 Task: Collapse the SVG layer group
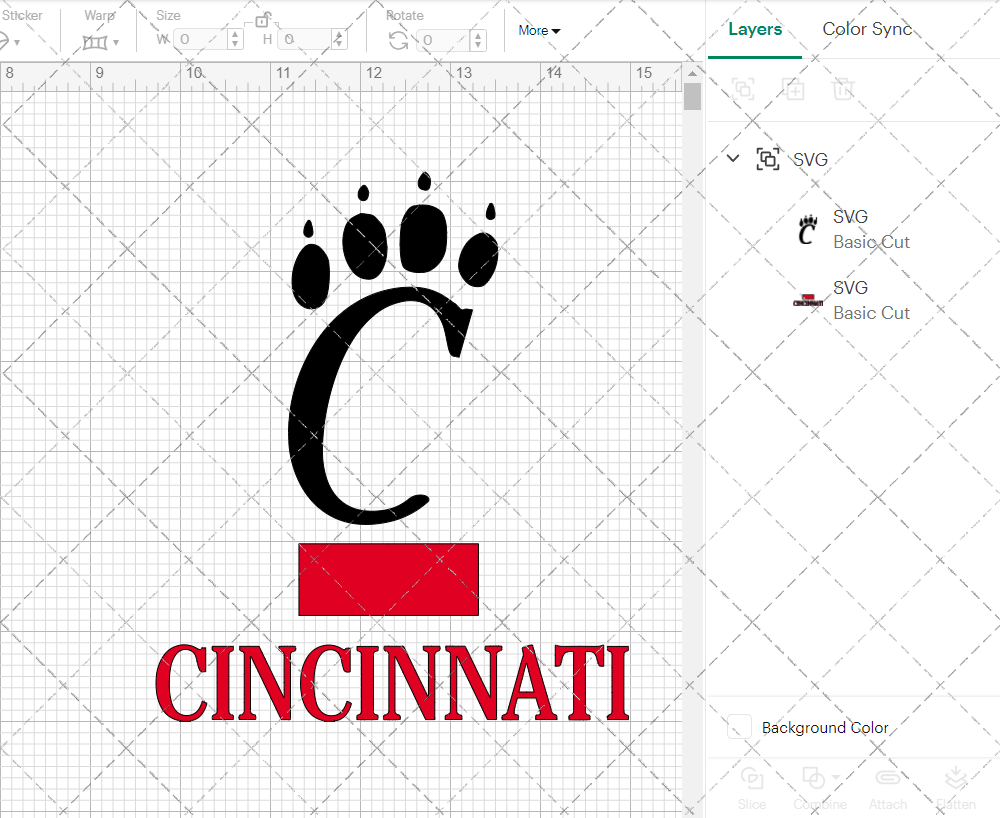tap(733, 158)
